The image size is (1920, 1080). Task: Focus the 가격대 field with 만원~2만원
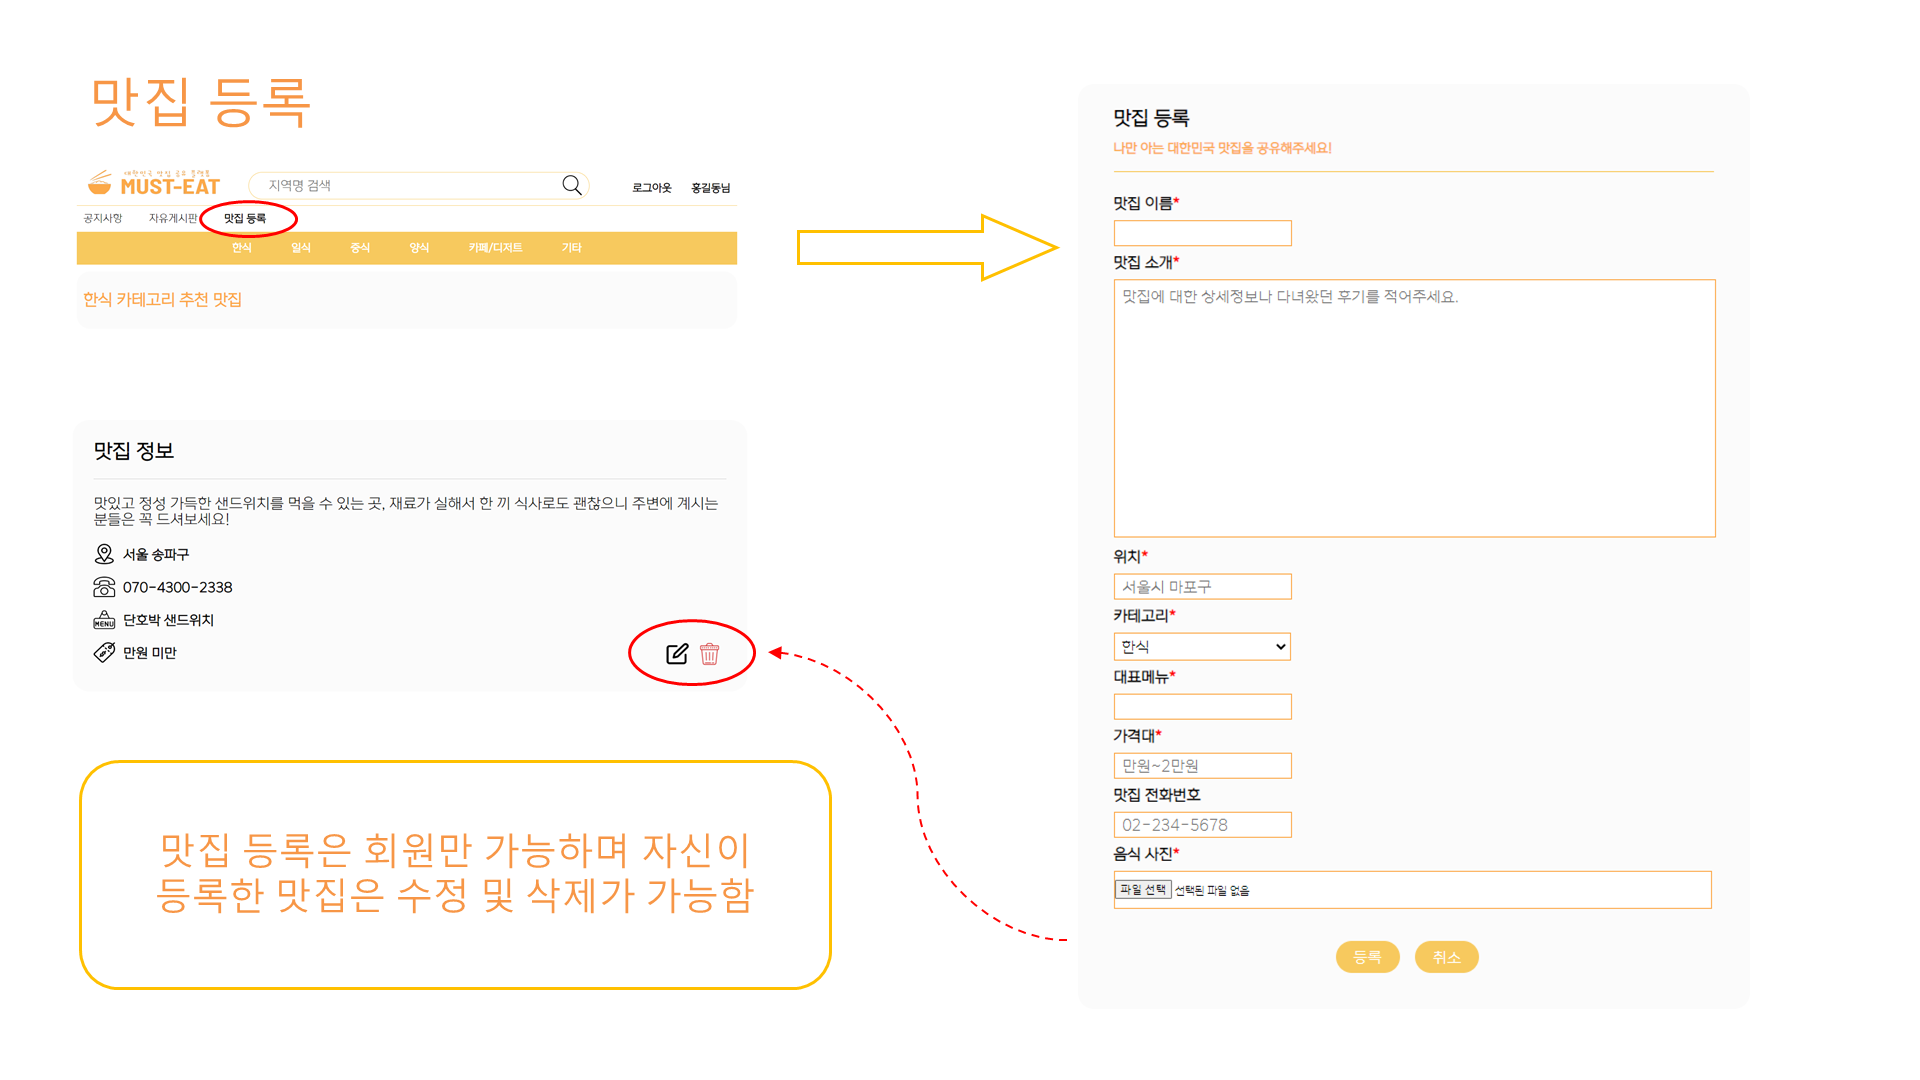click(1202, 766)
